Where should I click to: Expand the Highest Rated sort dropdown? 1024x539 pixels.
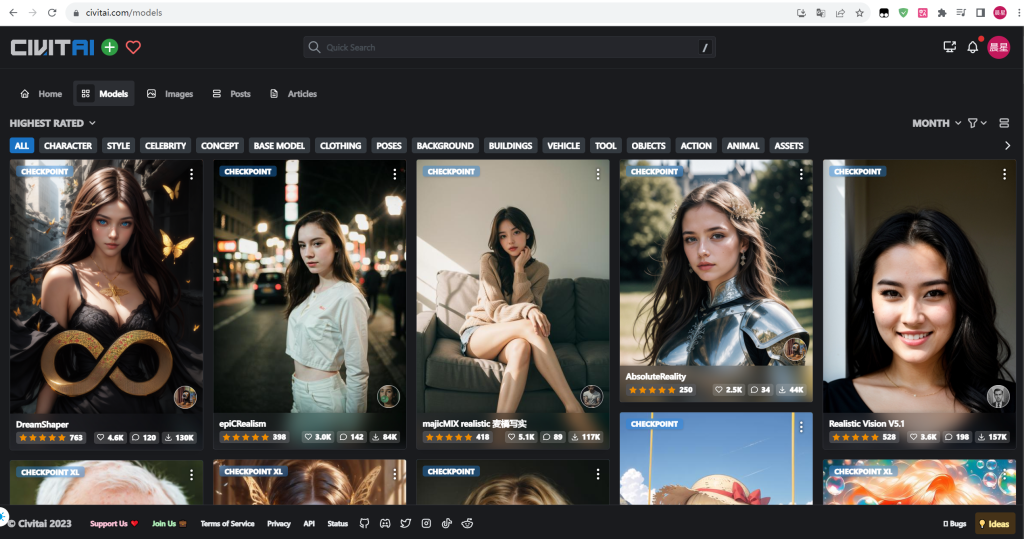(52, 123)
